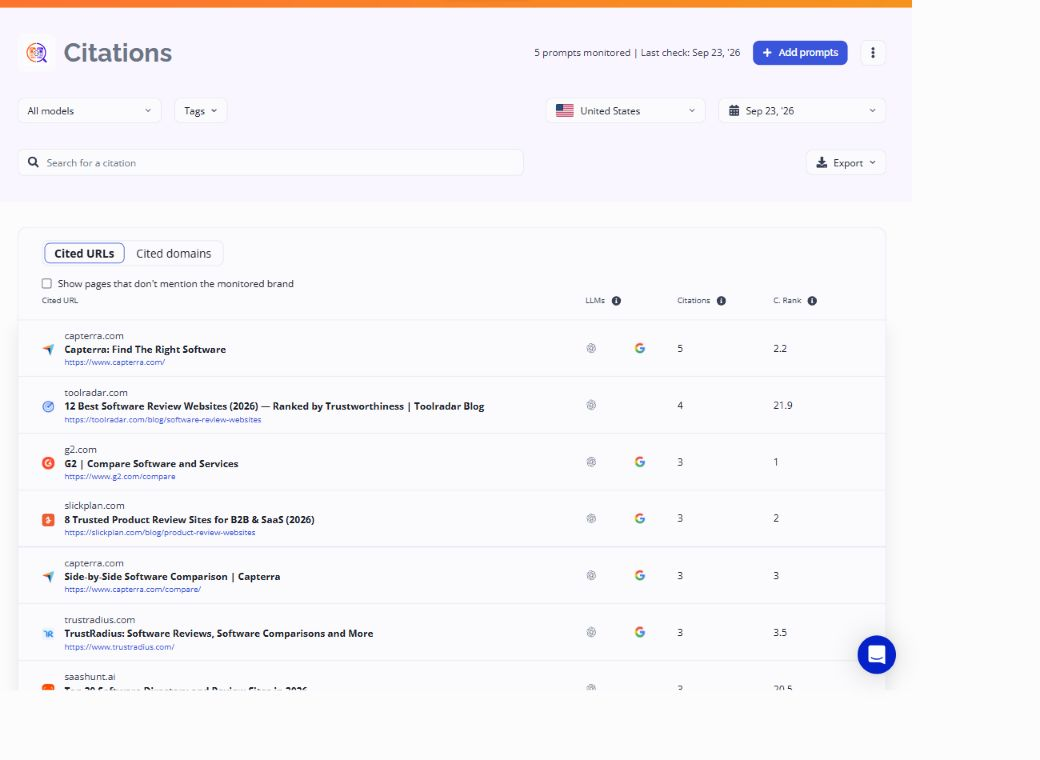The width and height of the screenshot is (1040, 760).
Task: Open the https://www.capterra.com/ link
Action: tap(115, 363)
